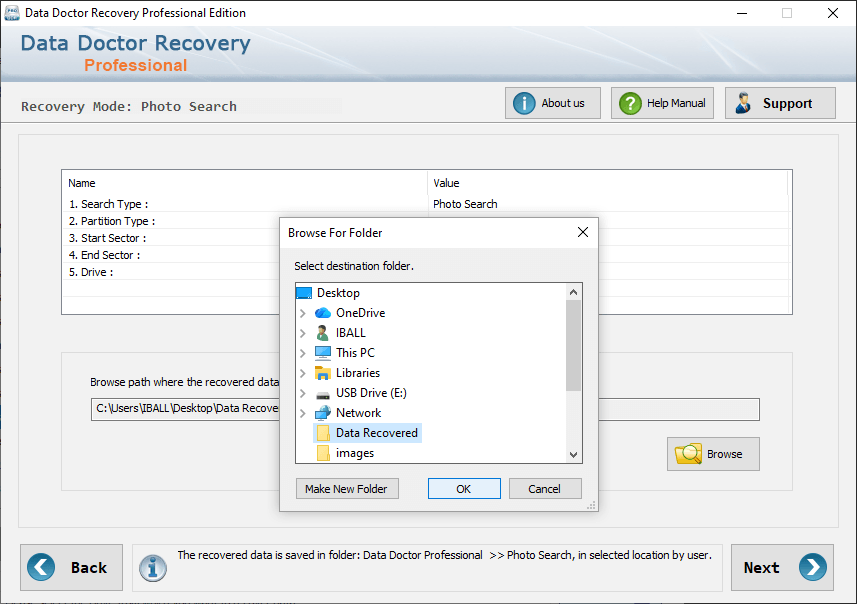Click the Next arrow icon
Viewport: 857px width, 604px height.
click(x=813, y=567)
